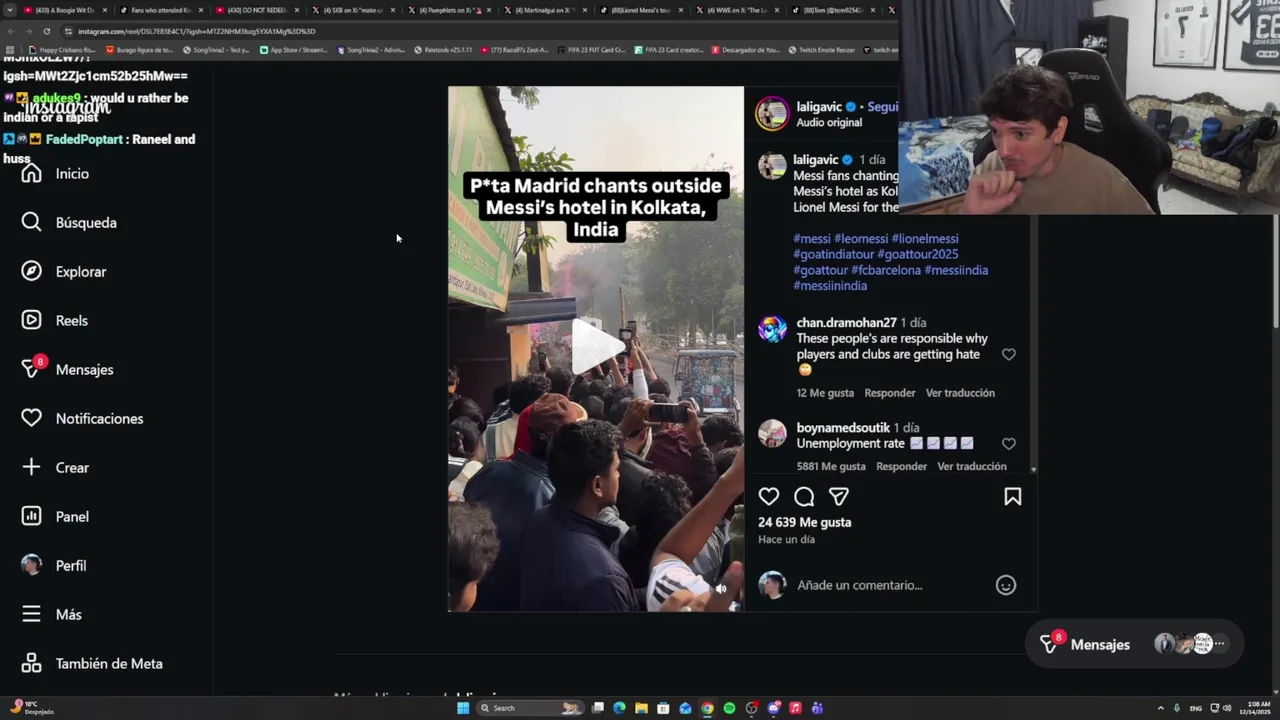The width and height of the screenshot is (1280, 720).
Task: Open boynamedsoutik's profile picture
Action: pyautogui.click(x=772, y=433)
